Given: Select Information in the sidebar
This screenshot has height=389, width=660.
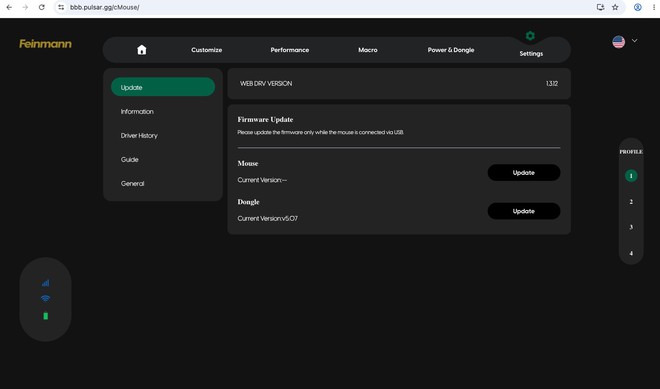Looking at the screenshot, I should [137, 112].
